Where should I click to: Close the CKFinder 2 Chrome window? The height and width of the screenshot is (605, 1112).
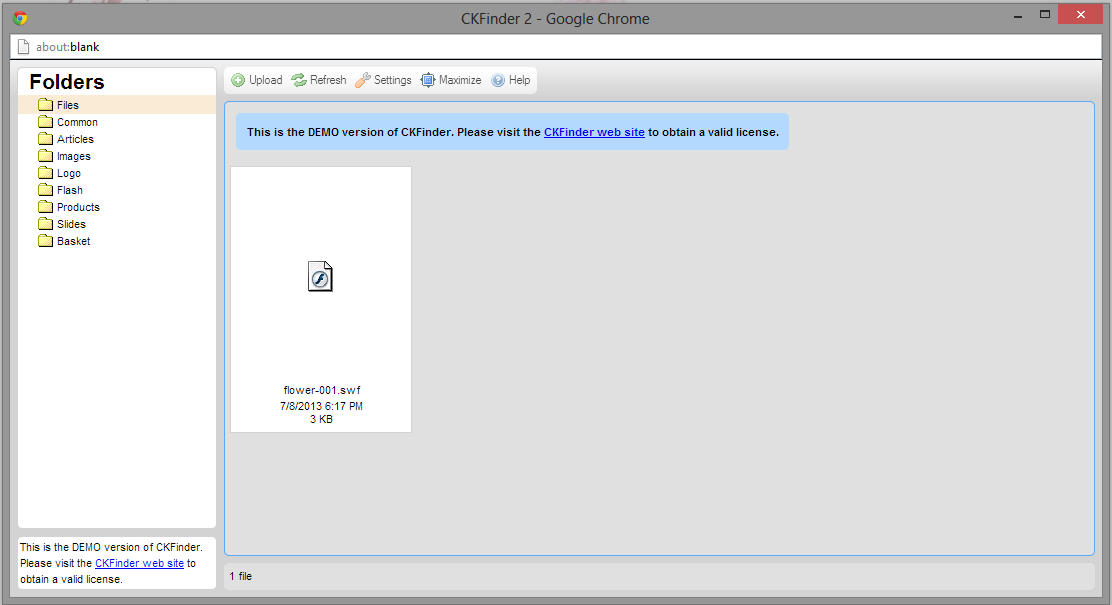pyautogui.click(x=1081, y=14)
